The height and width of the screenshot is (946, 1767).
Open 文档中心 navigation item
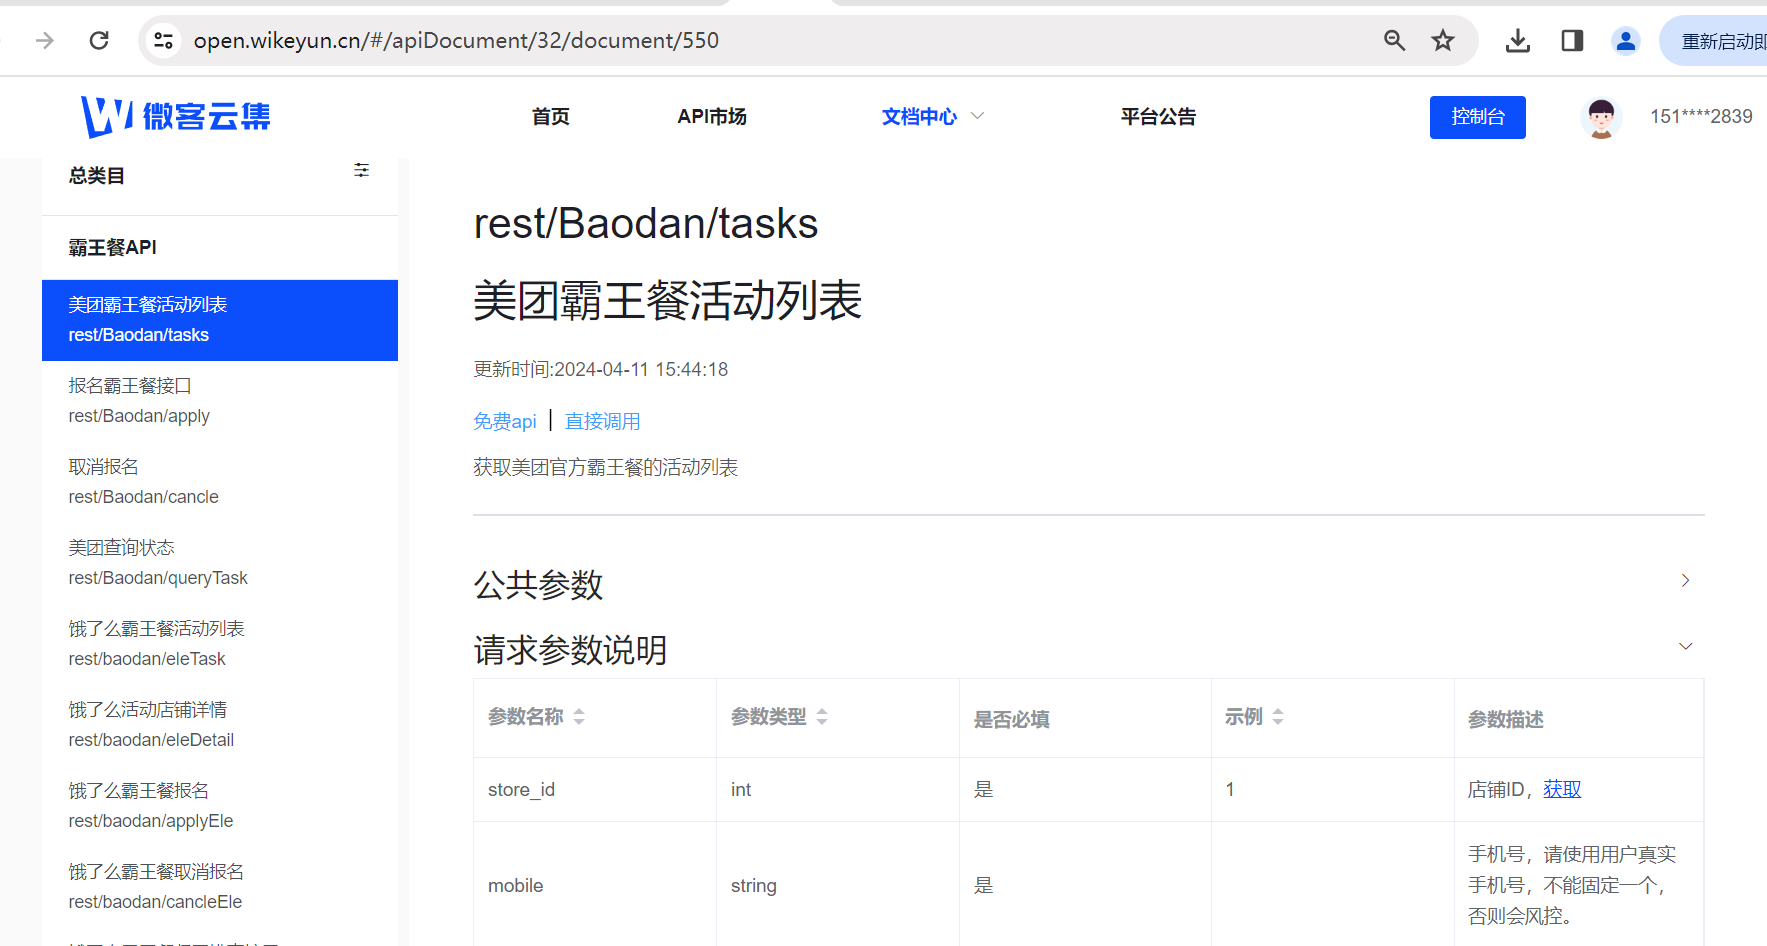pyautogui.click(x=919, y=117)
